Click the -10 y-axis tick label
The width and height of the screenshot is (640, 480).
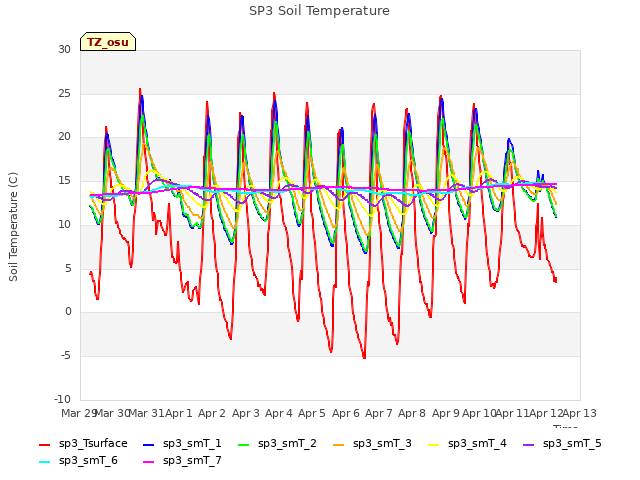[x=63, y=399]
